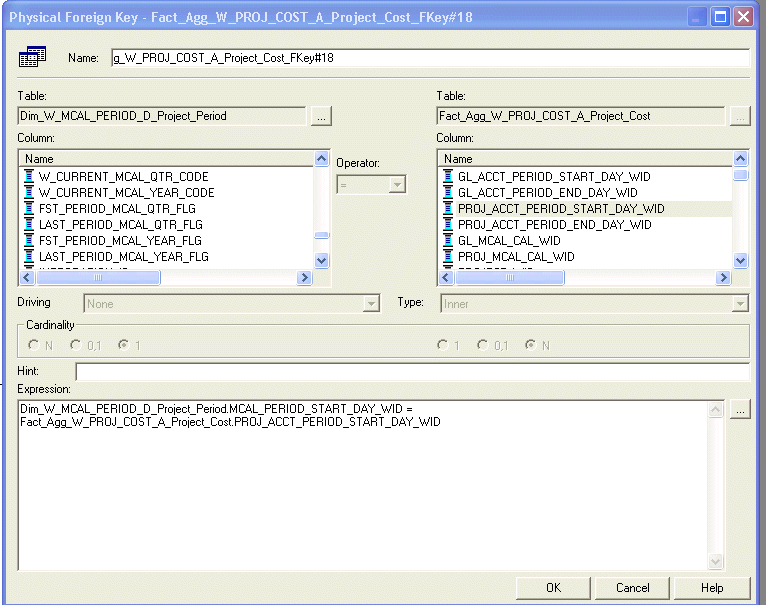The height and width of the screenshot is (605, 766).
Task: Click Expression box scroll down arrow
Action: pos(716,562)
